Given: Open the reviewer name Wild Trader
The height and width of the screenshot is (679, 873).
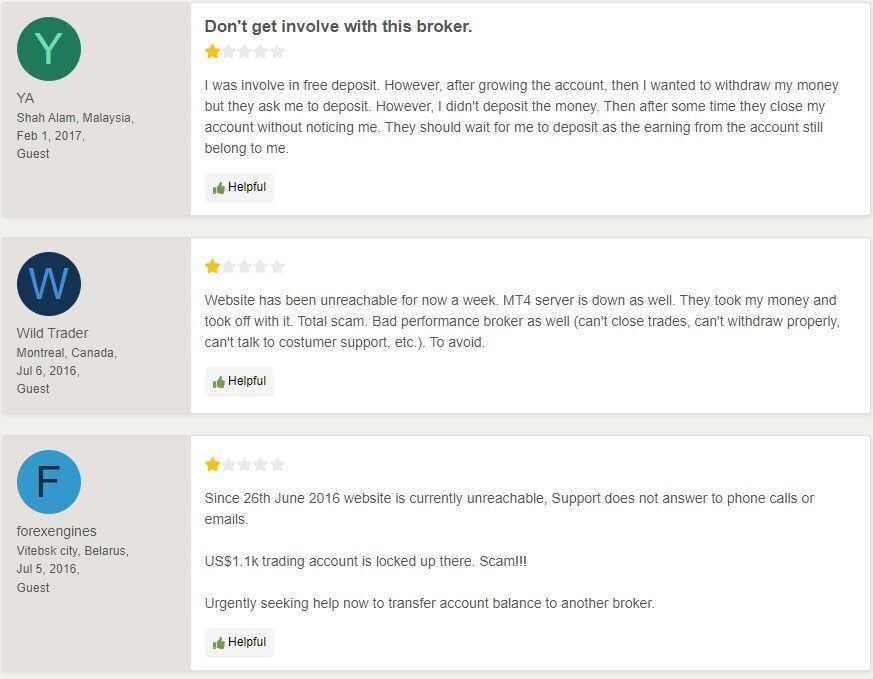Looking at the screenshot, I should pyautogui.click(x=52, y=333).
